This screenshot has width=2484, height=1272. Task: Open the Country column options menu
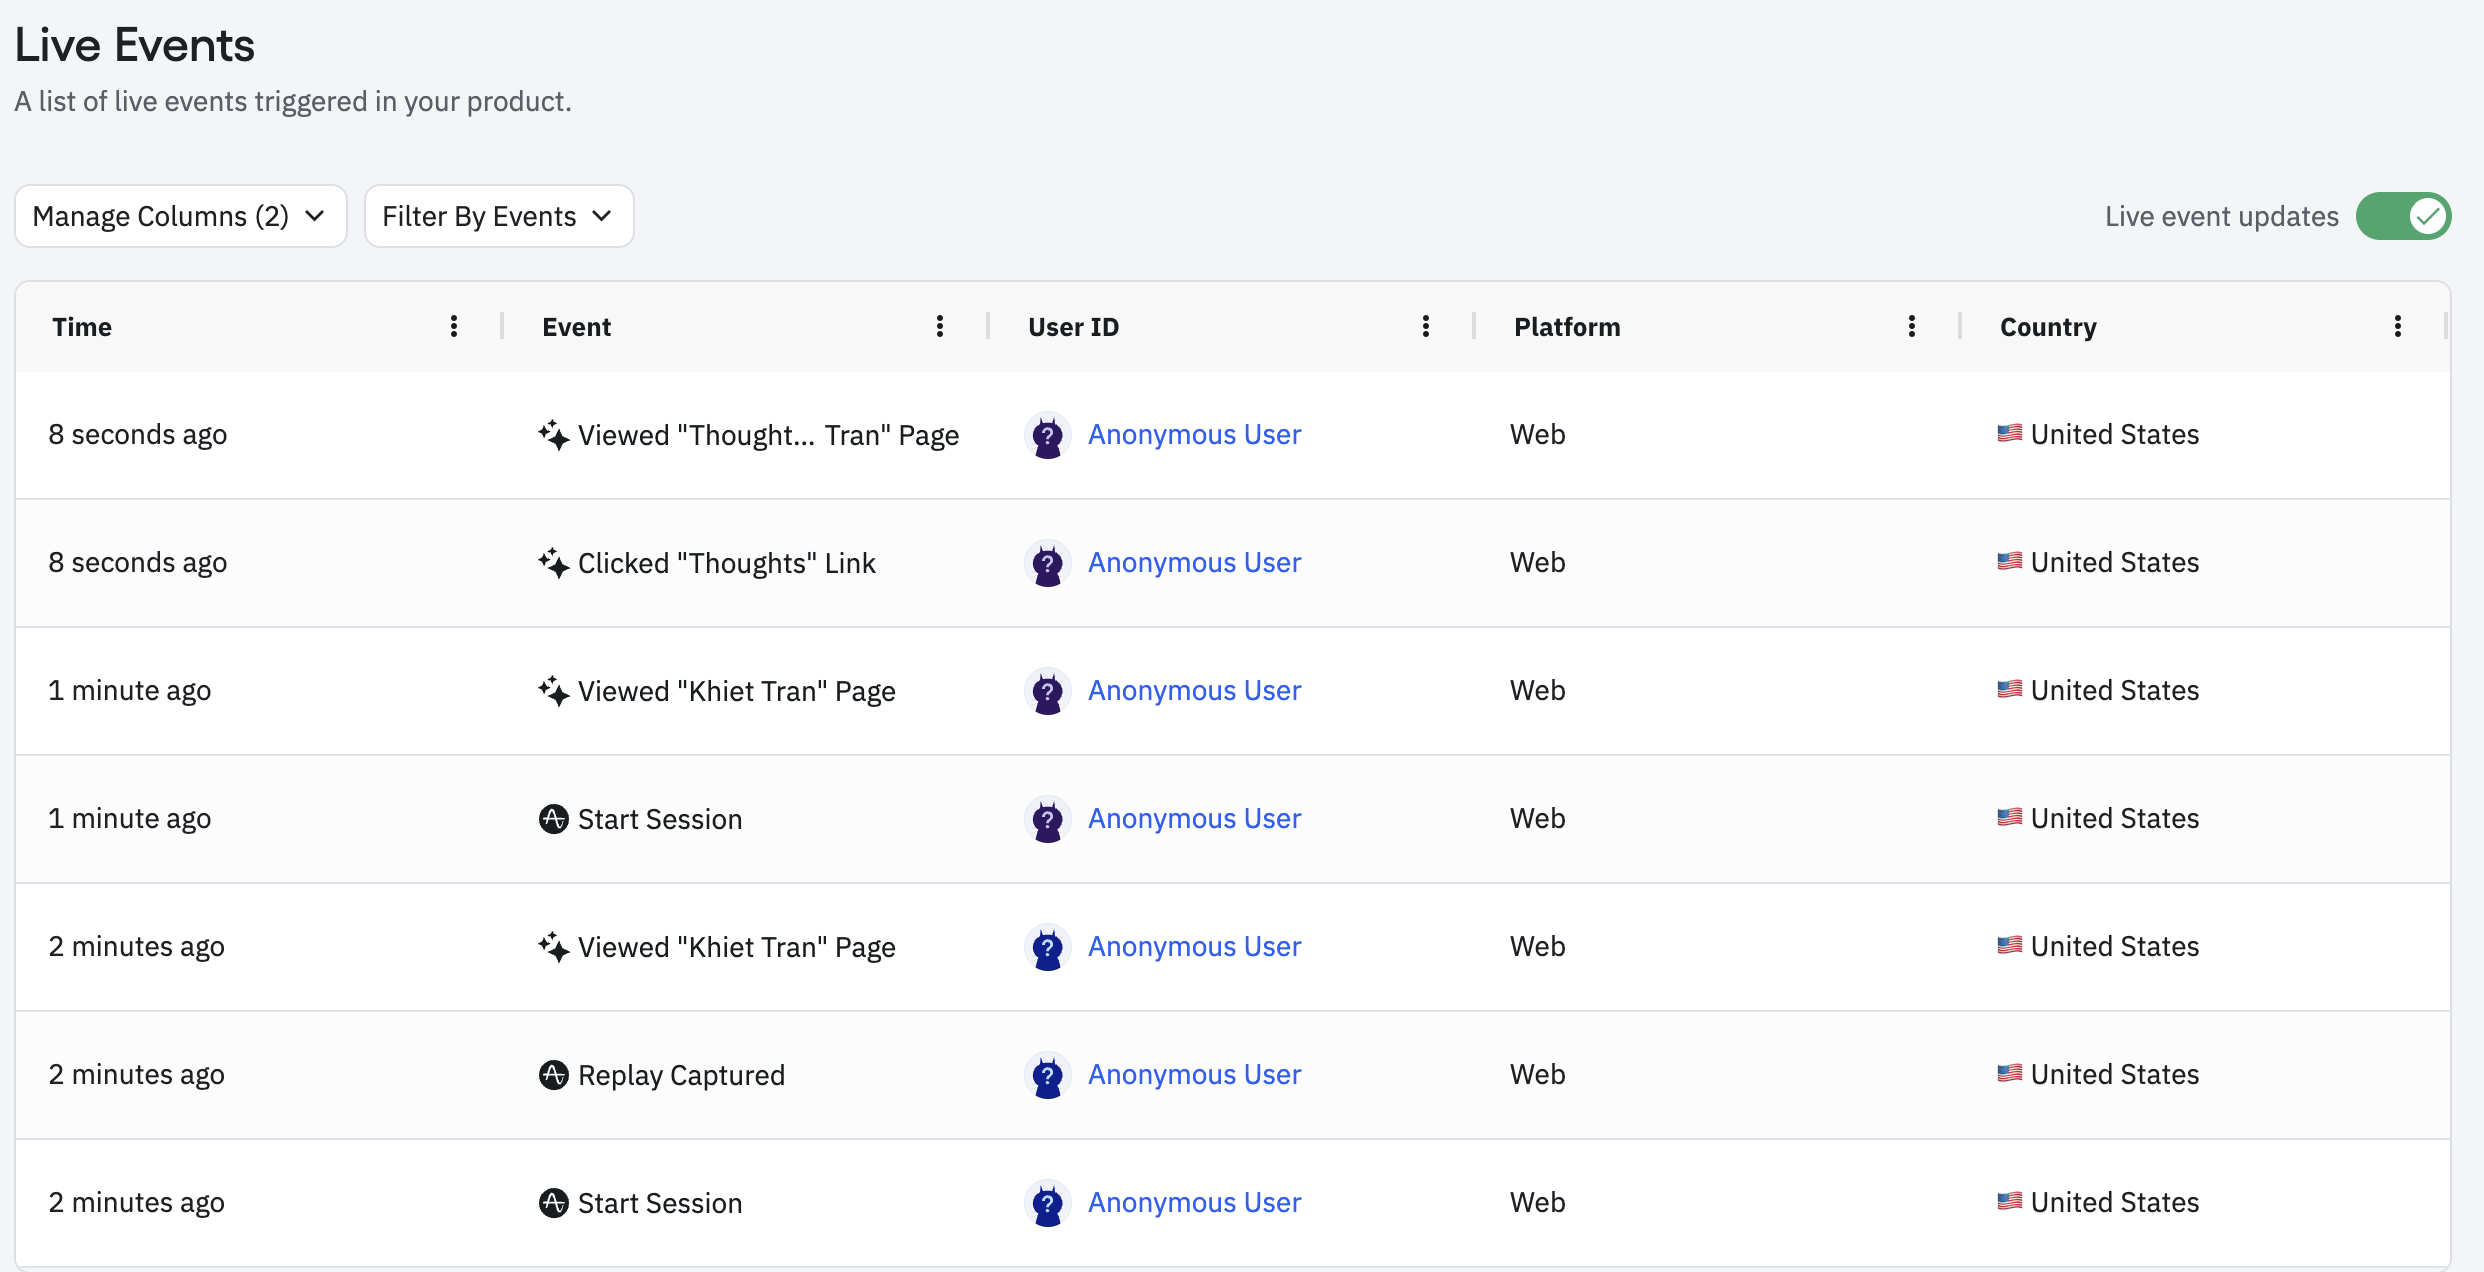point(2398,326)
